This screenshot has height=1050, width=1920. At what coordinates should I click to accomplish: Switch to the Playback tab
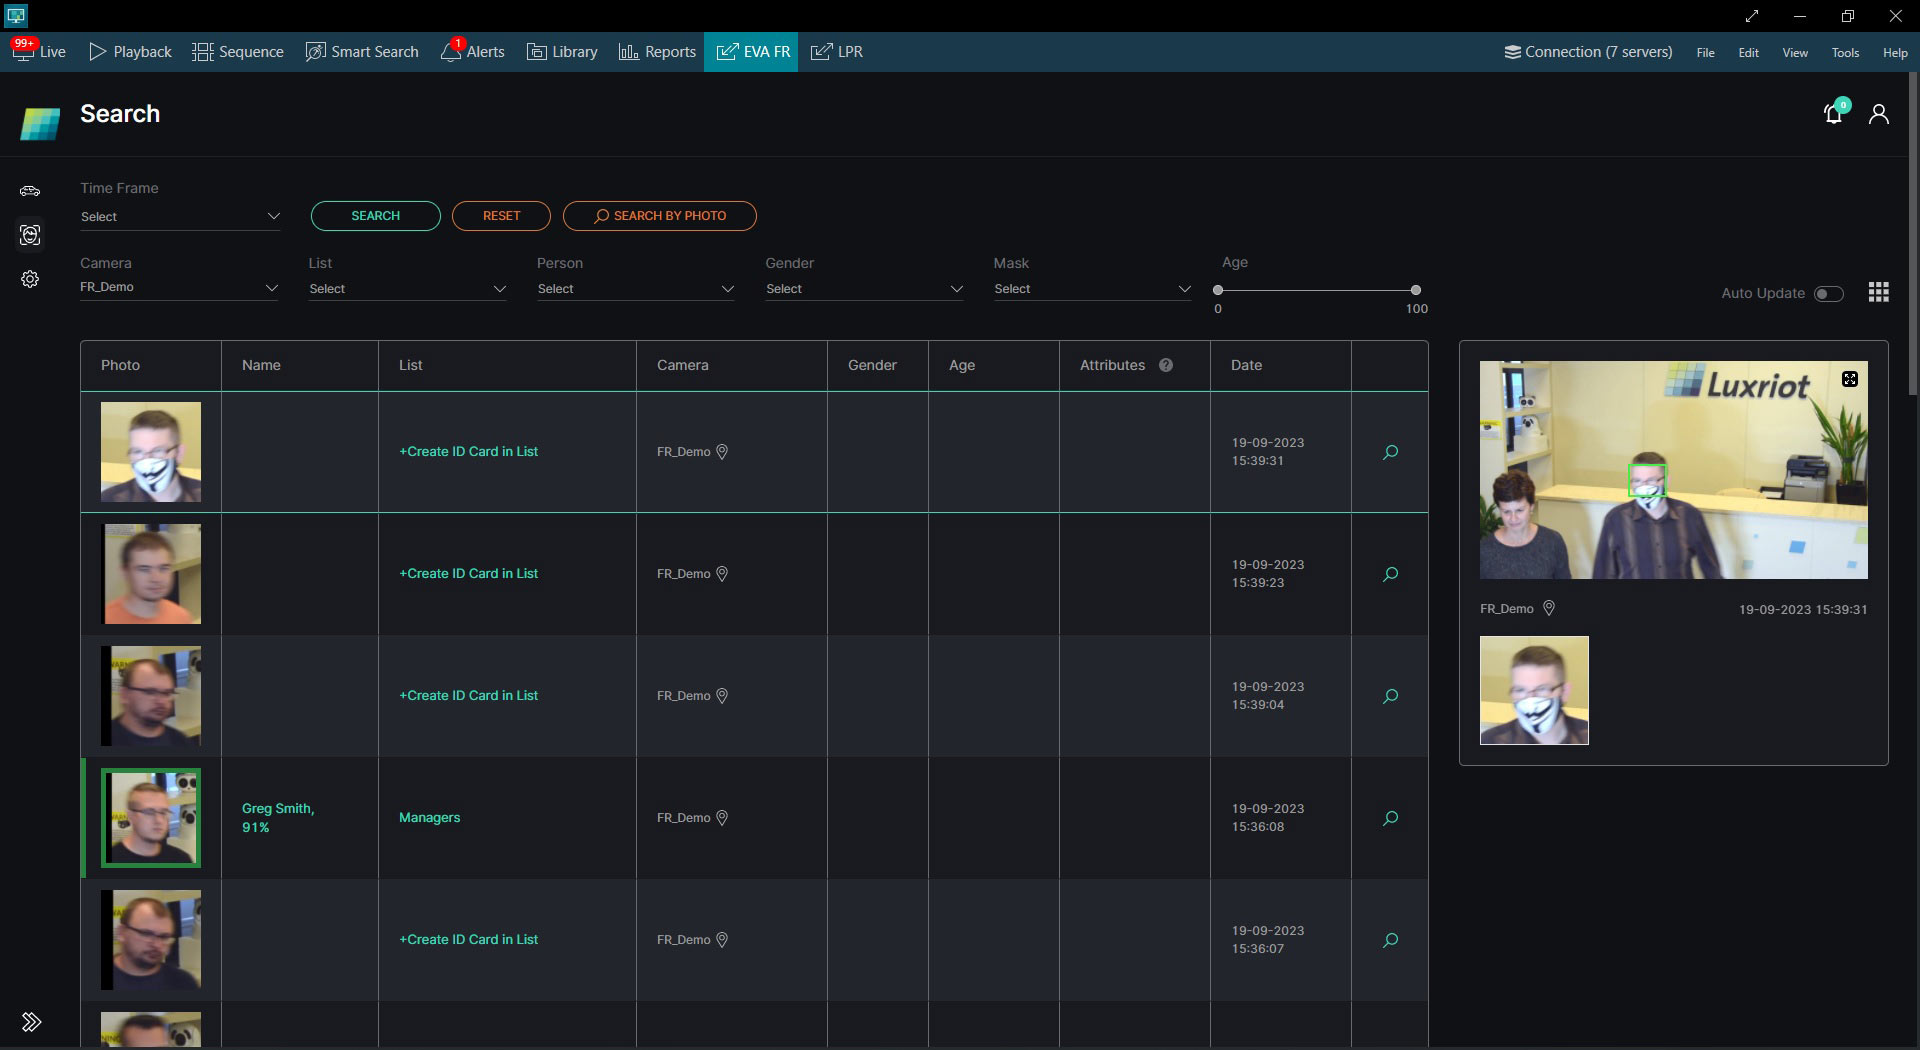(130, 52)
